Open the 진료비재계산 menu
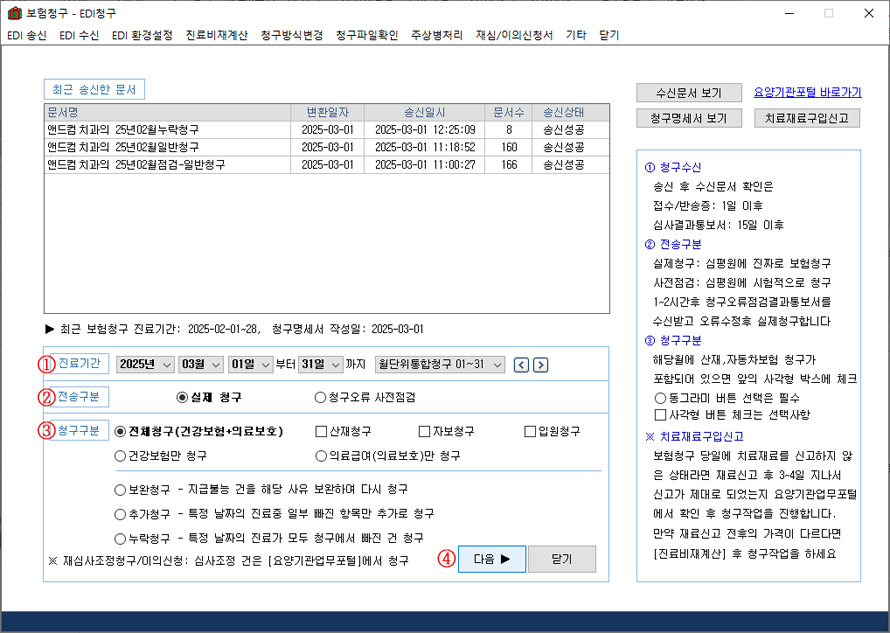 click(x=216, y=35)
